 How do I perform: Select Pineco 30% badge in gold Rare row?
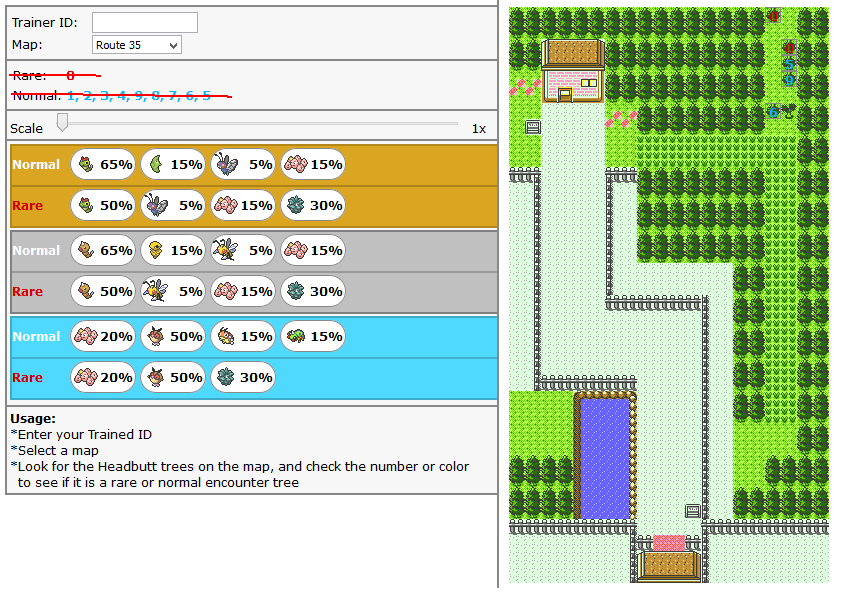tap(313, 205)
